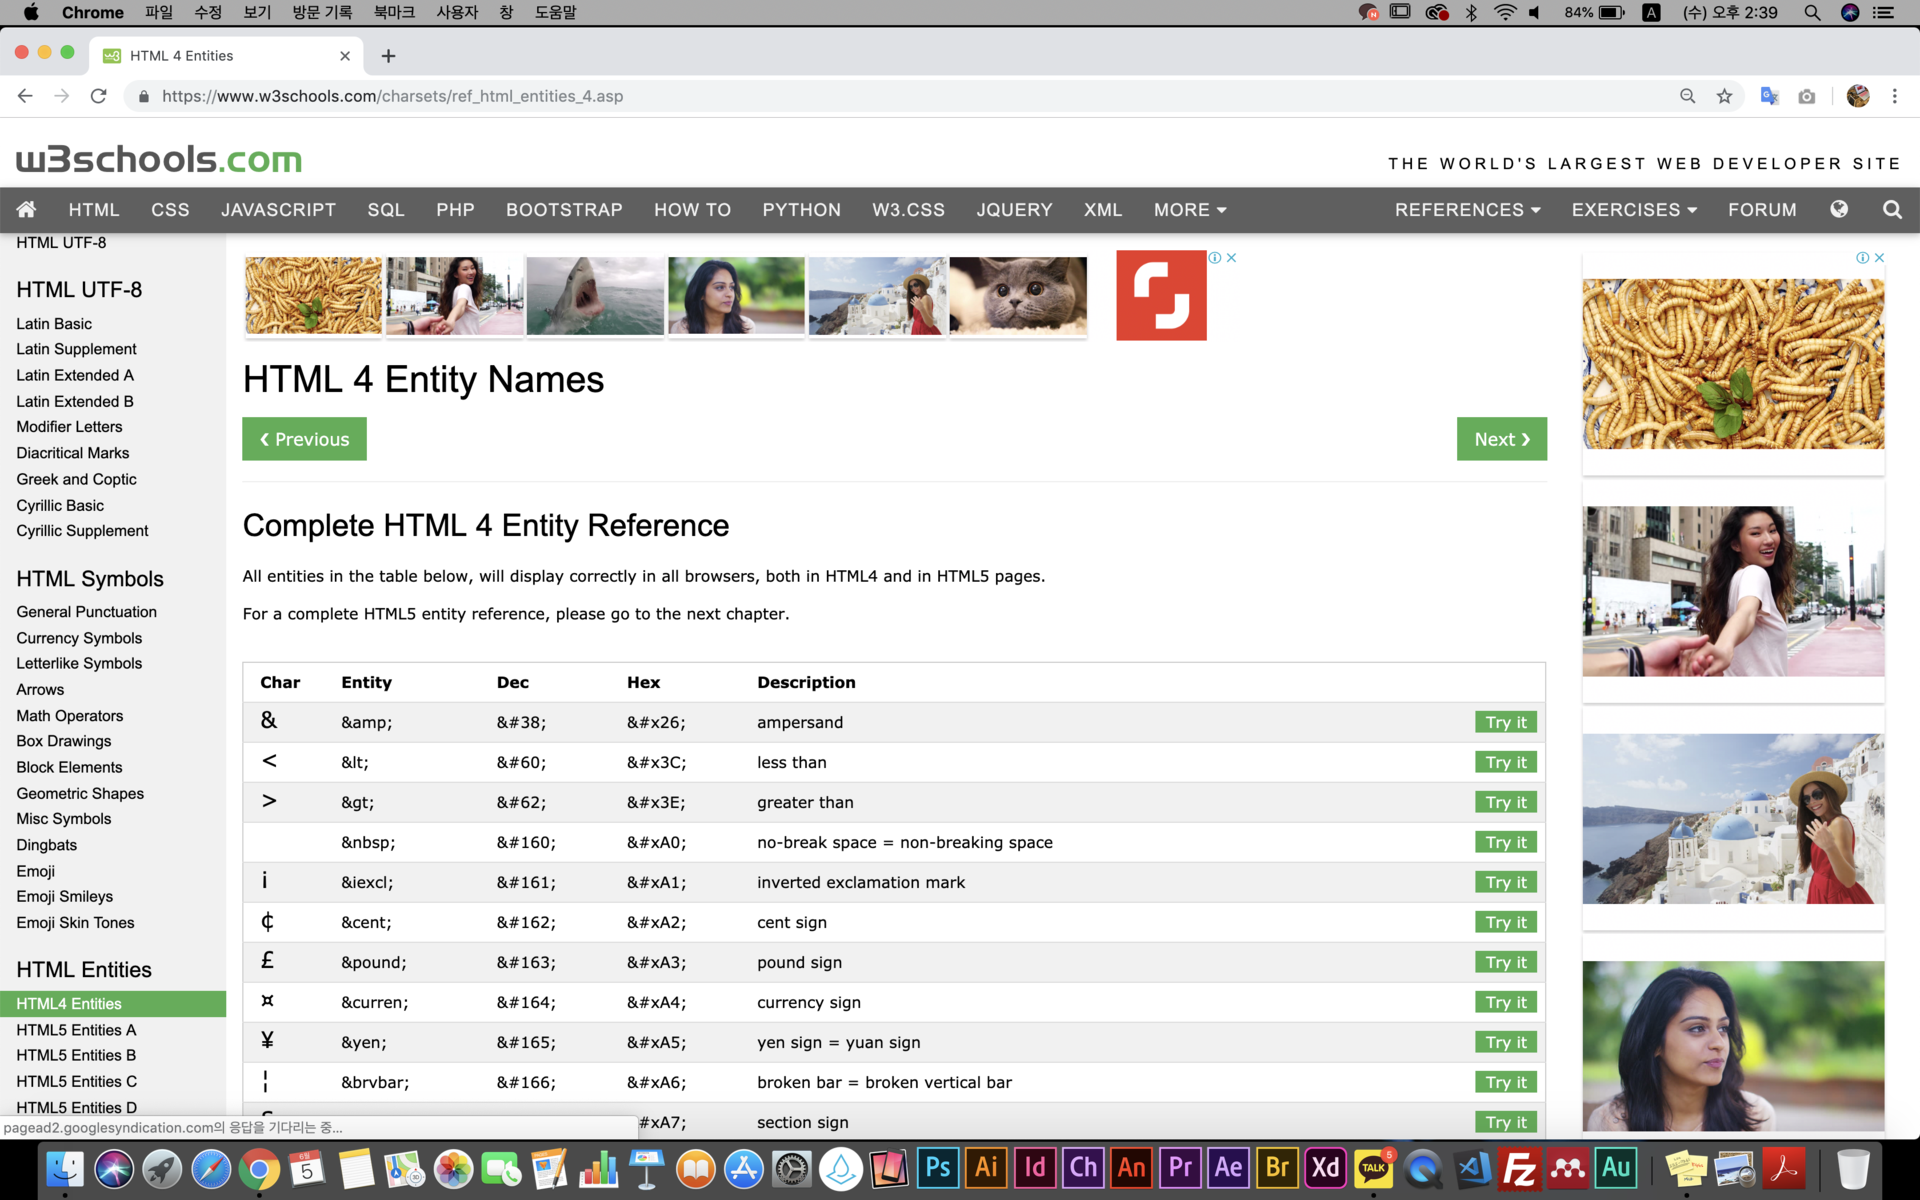Click the Bluetooth icon in the menu bar
1920x1200 pixels.
1471,13
